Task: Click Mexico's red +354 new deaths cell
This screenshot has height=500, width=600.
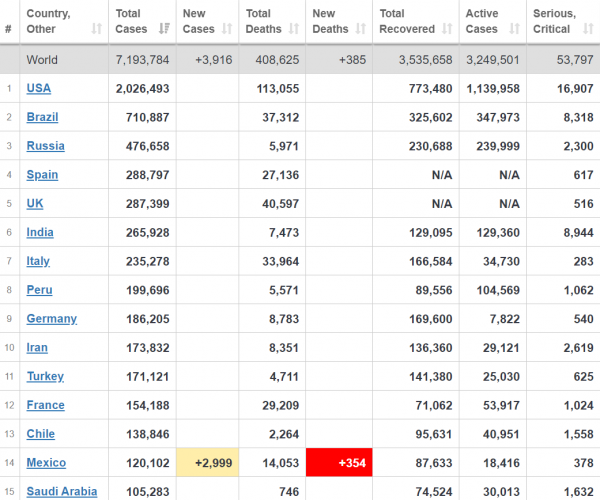Action: [339, 463]
